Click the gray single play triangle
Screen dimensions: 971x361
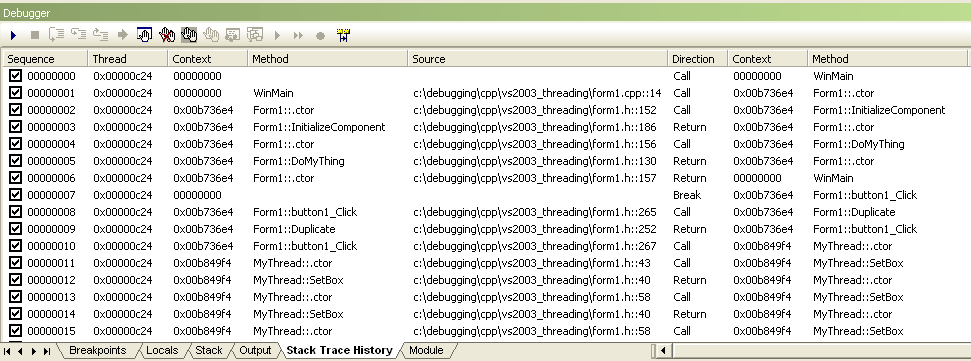tap(277, 36)
